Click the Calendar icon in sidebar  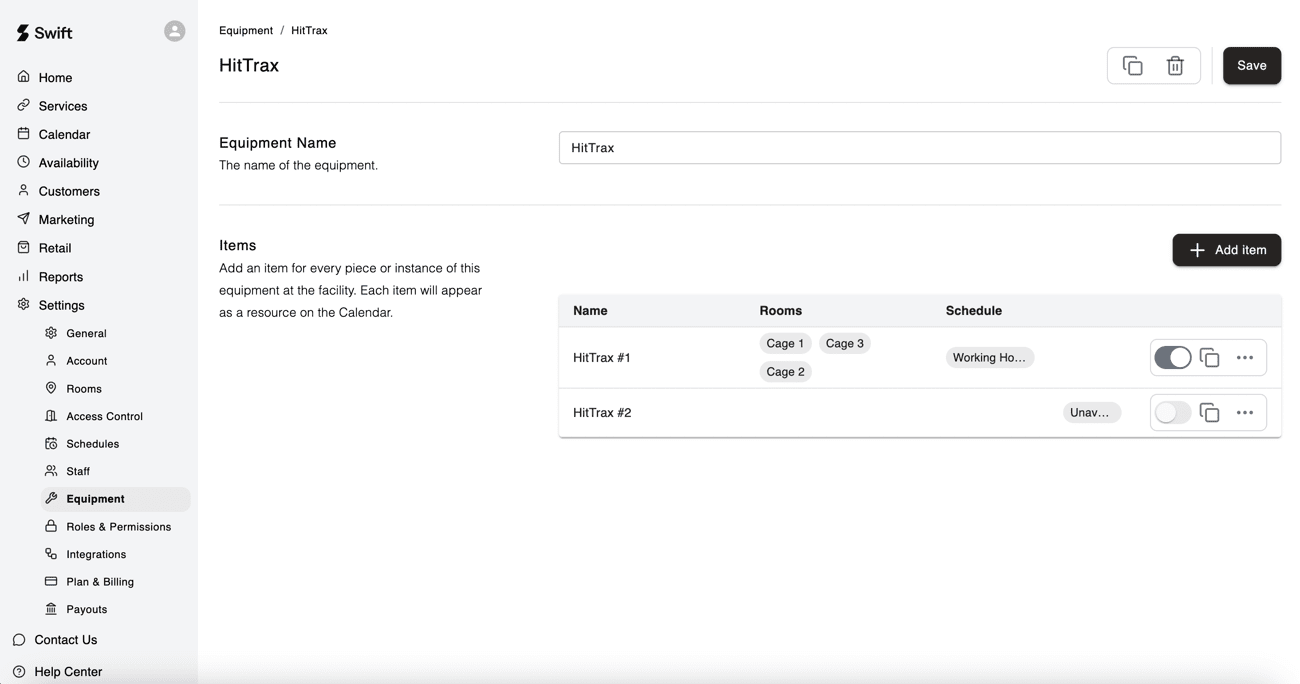point(24,133)
